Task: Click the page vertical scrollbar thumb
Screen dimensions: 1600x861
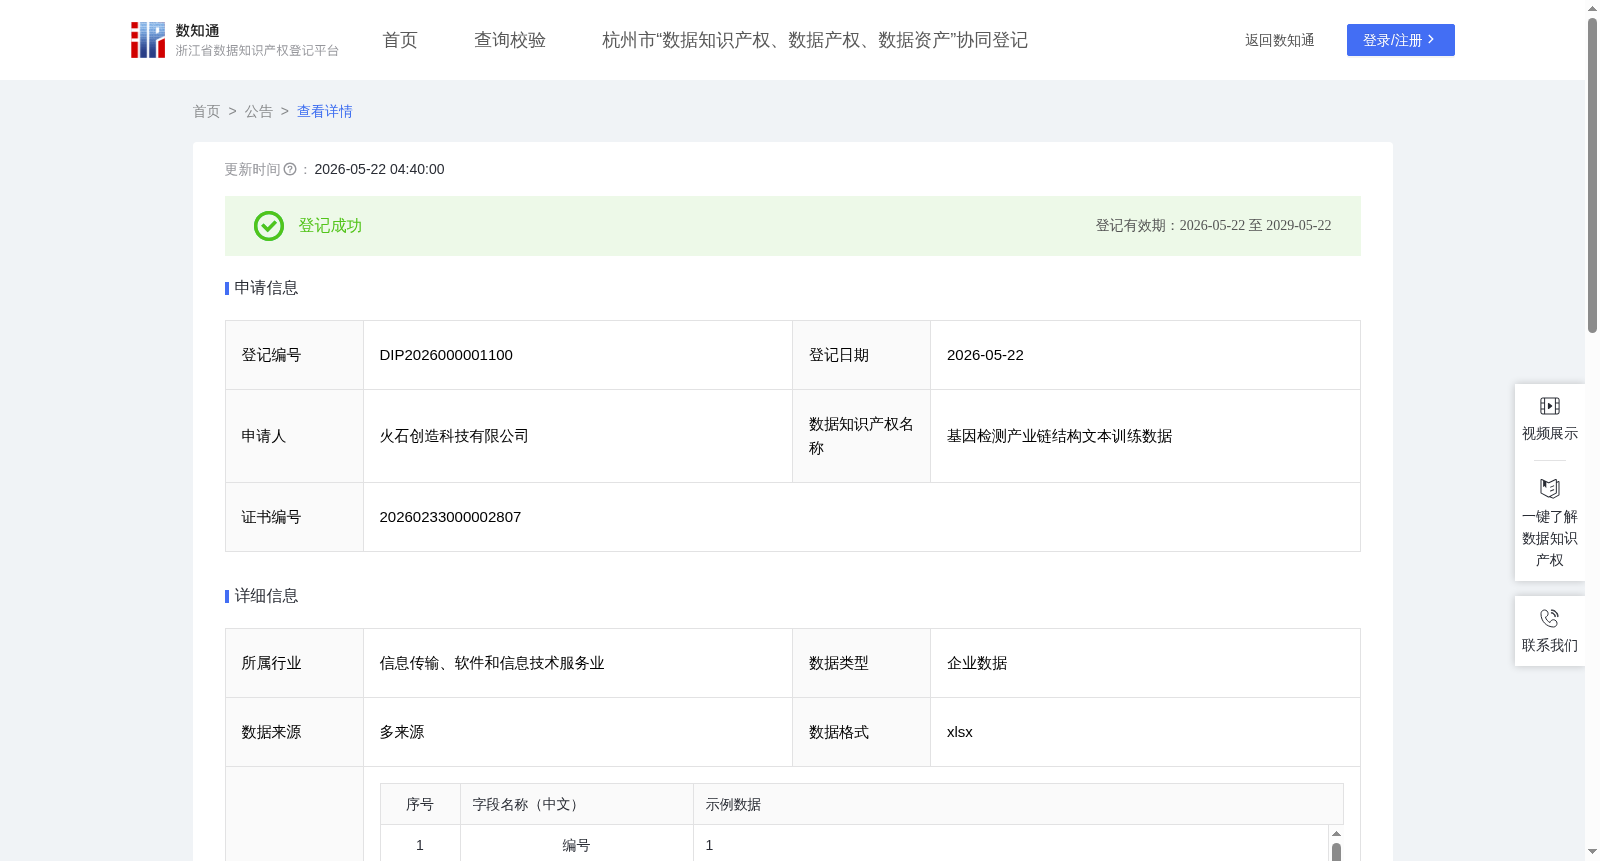Action: [x=1592, y=175]
